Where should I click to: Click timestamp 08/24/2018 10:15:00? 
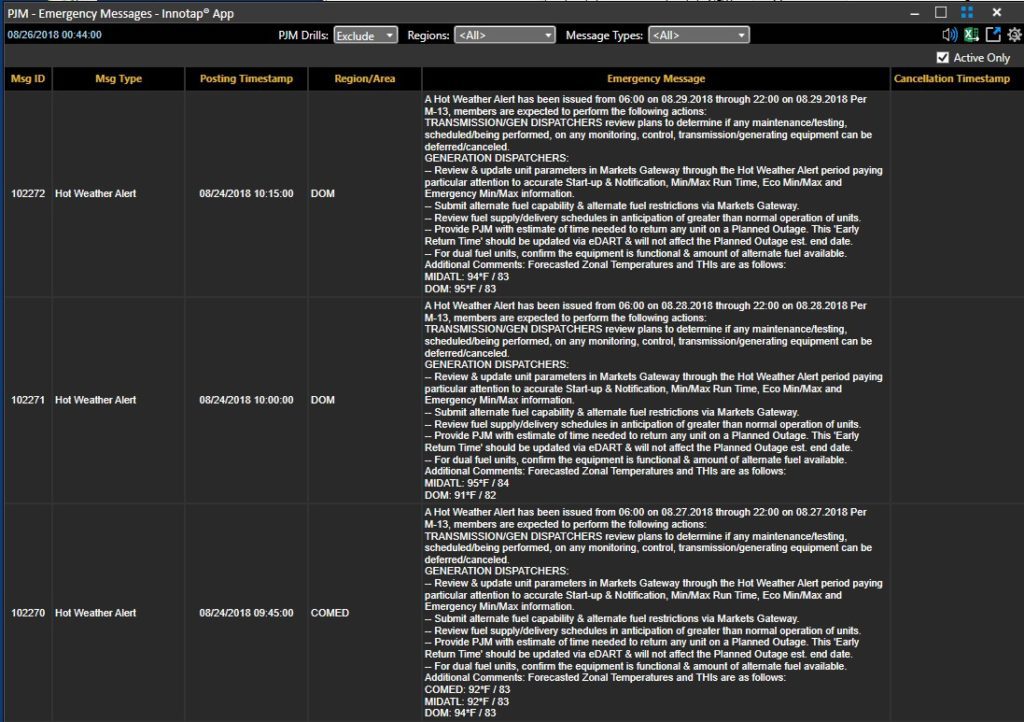(246, 193)
